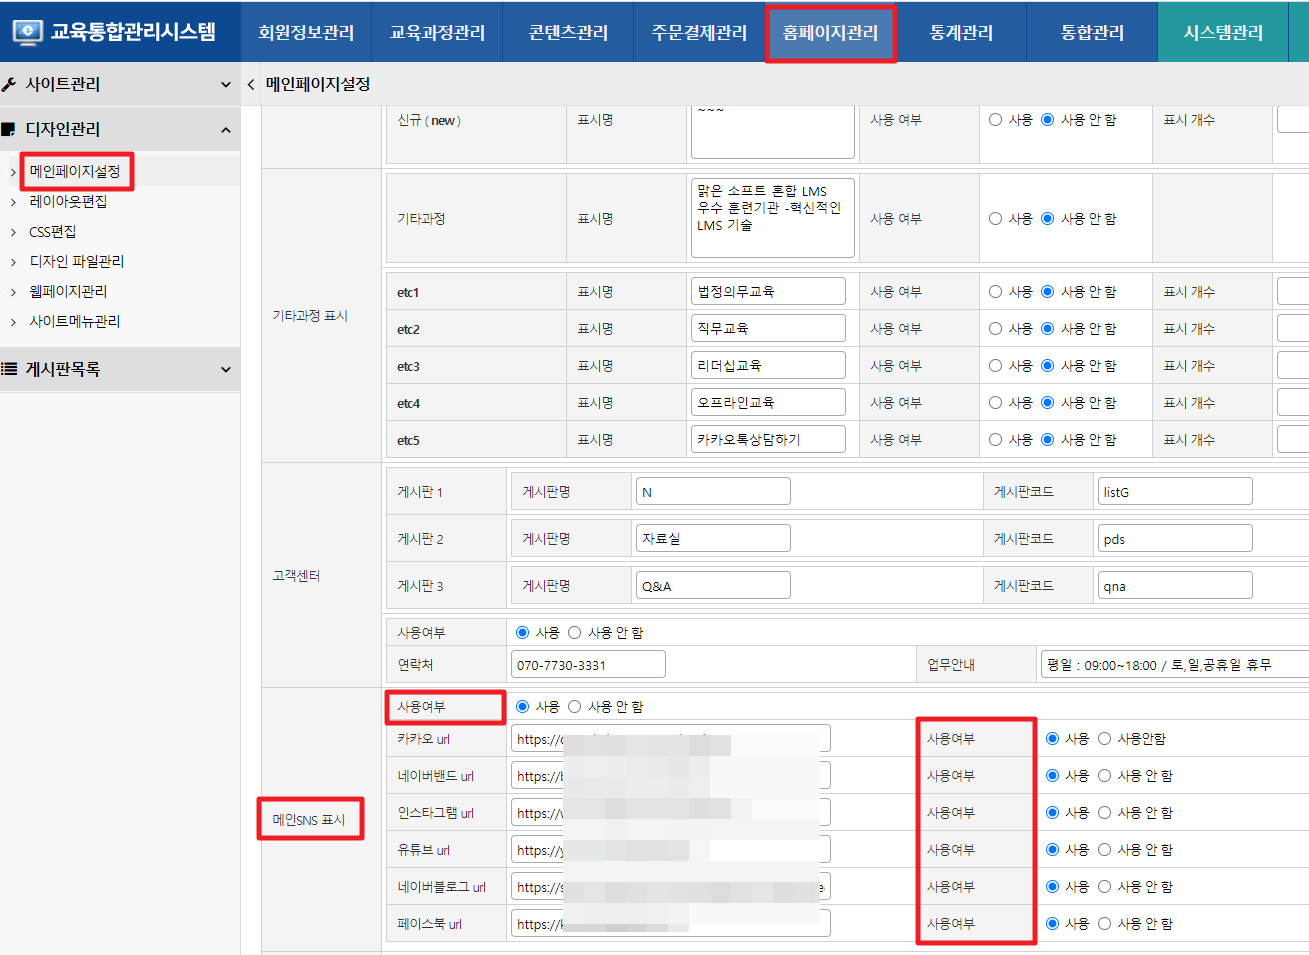Select 사용 radio for etc1 법정의무교육
1309x955 pixels.
click(x=995, y=292)
